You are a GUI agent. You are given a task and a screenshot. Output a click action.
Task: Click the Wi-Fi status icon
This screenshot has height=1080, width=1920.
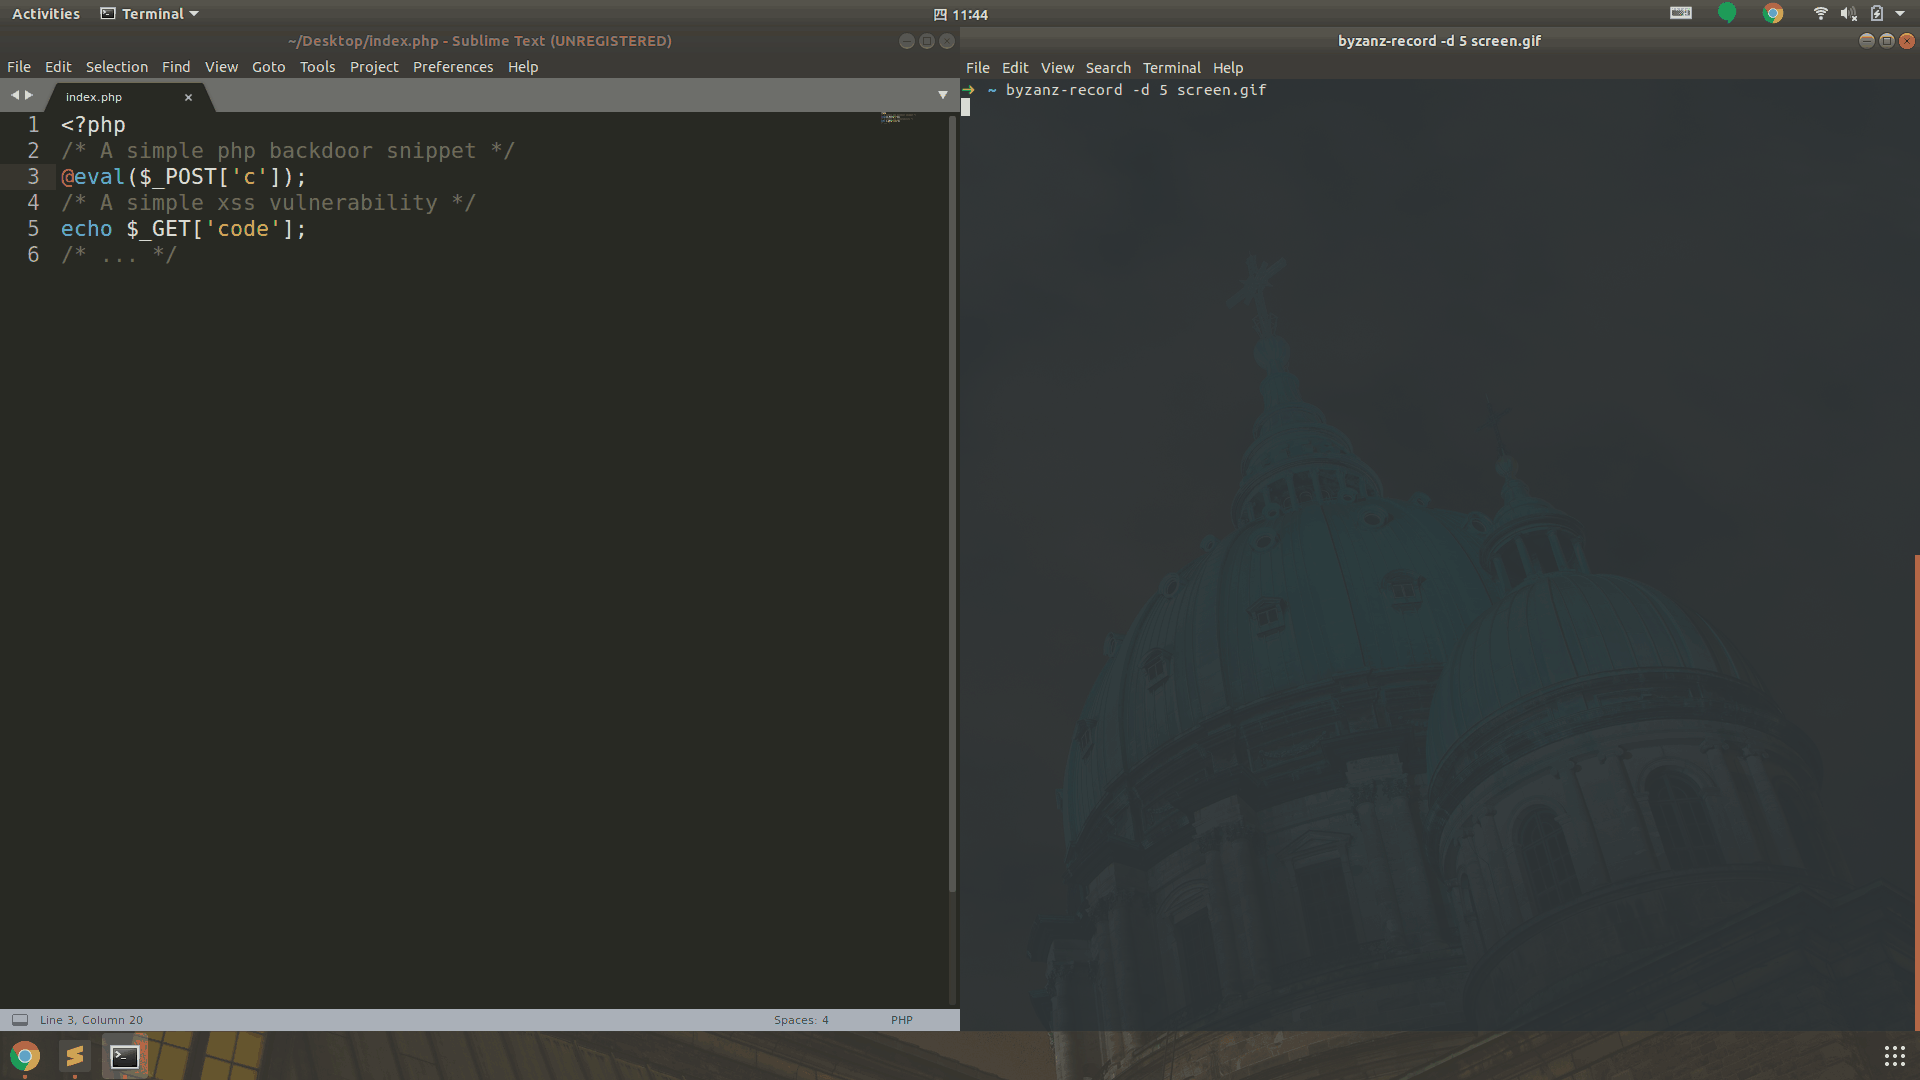[1820, 14]
